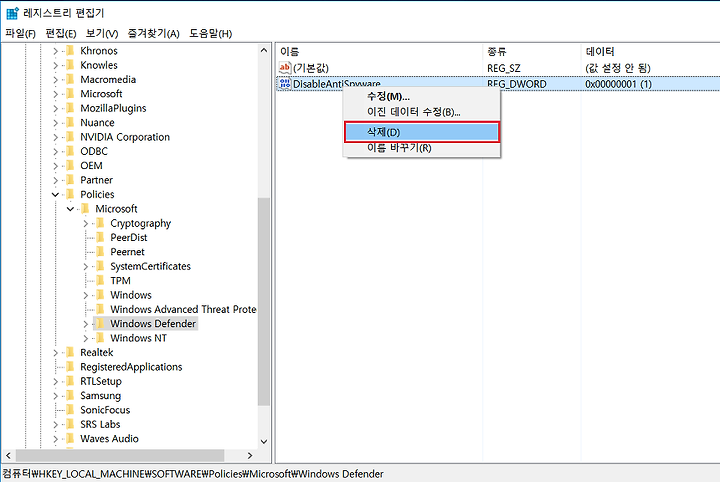720x482 pixels.
Task: Click the NVIDIA Corporation folder icon
Action: (70, 137)
